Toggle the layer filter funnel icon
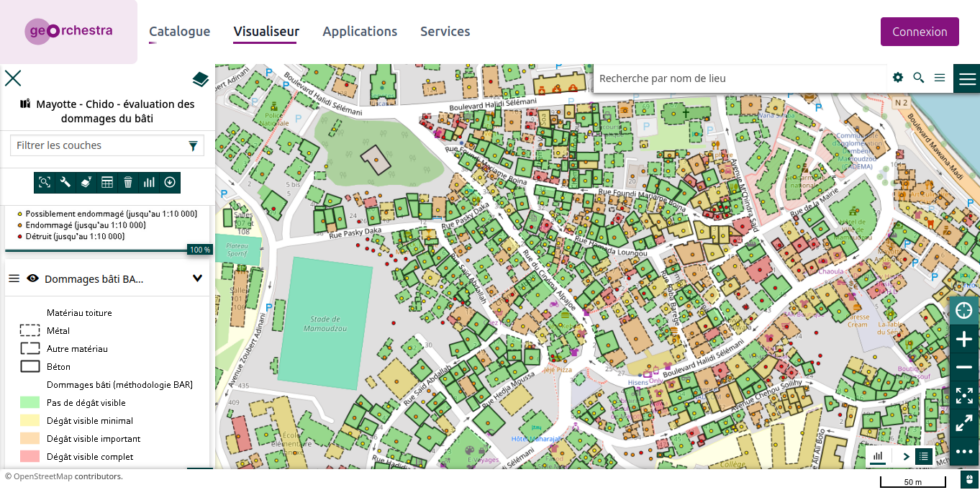Screen dimensions: 980x490 click(193, 146)
